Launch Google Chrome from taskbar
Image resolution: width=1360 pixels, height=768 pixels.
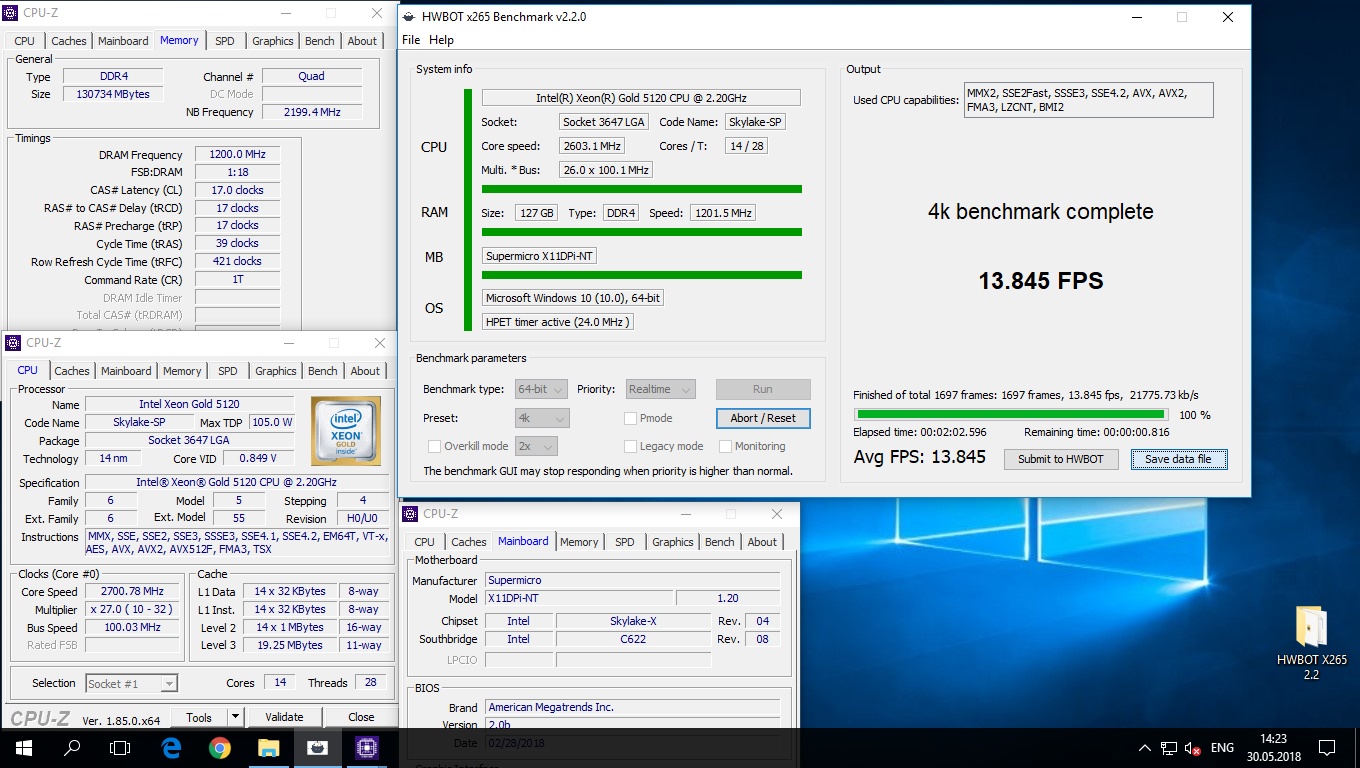click(220, 748)
